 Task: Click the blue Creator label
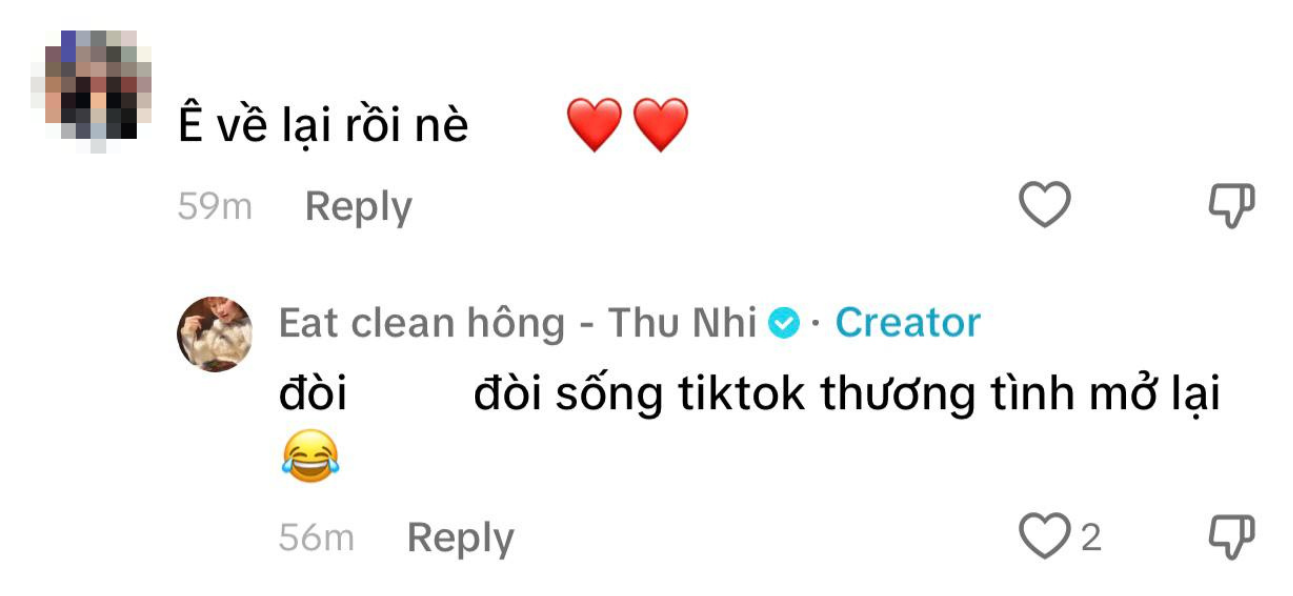pos(908,323)
